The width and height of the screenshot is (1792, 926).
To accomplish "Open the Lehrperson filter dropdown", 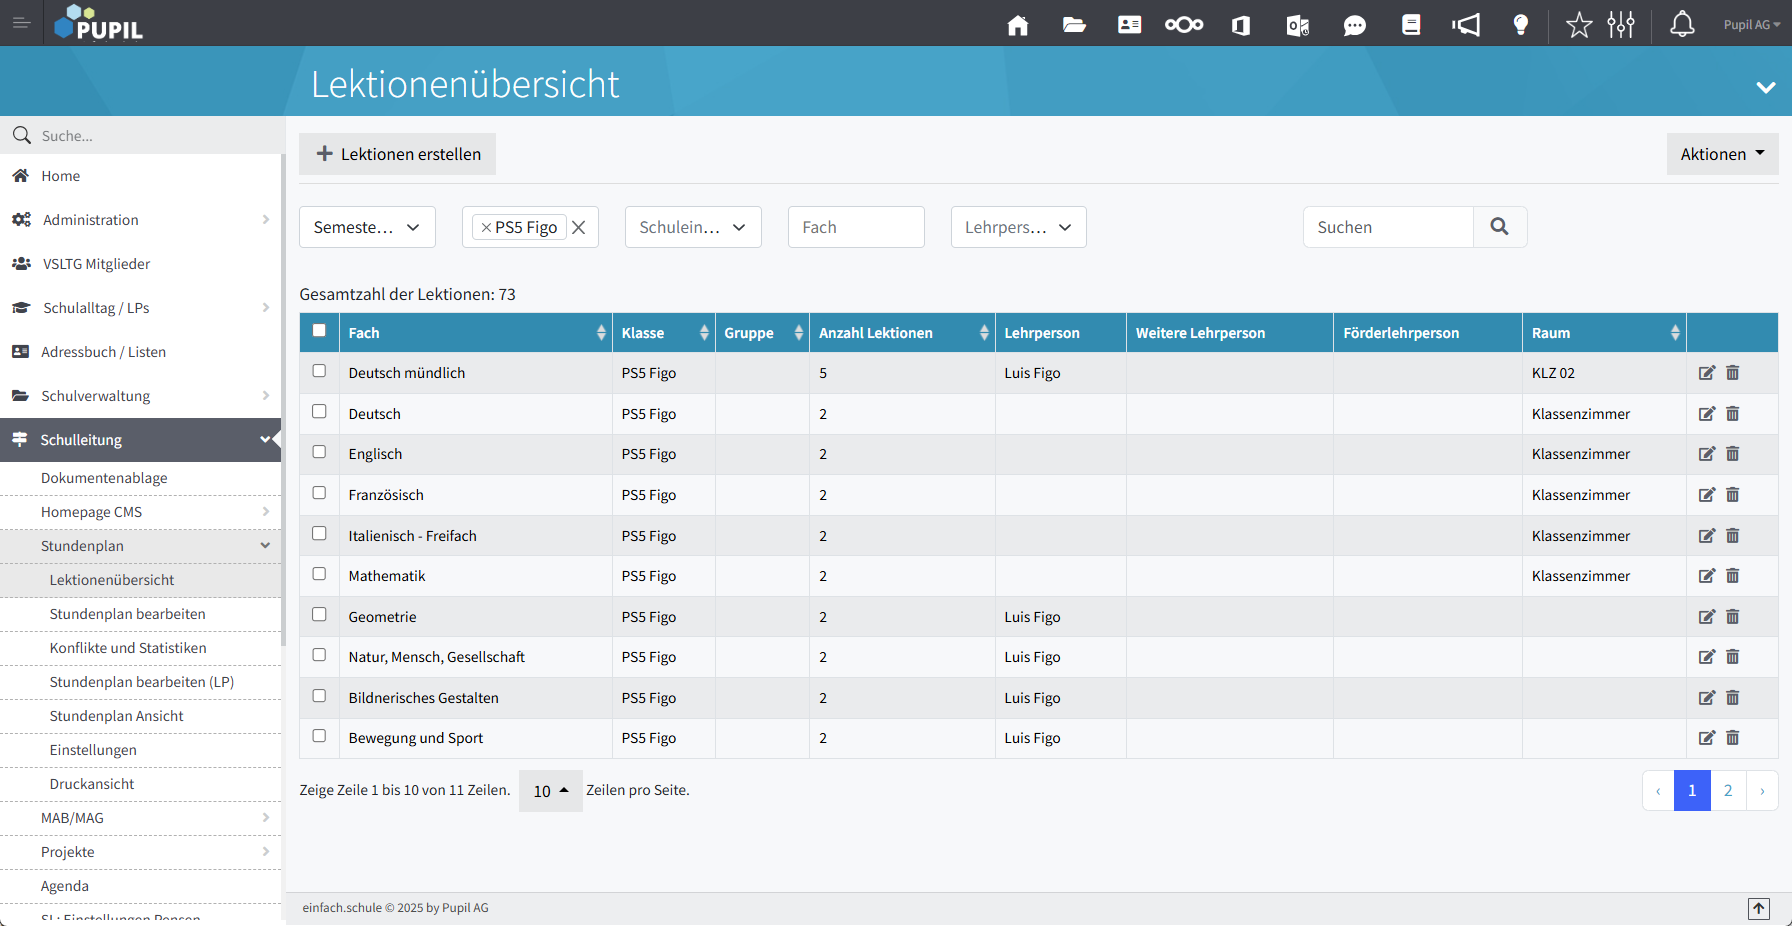I will tap(1018, 227).
